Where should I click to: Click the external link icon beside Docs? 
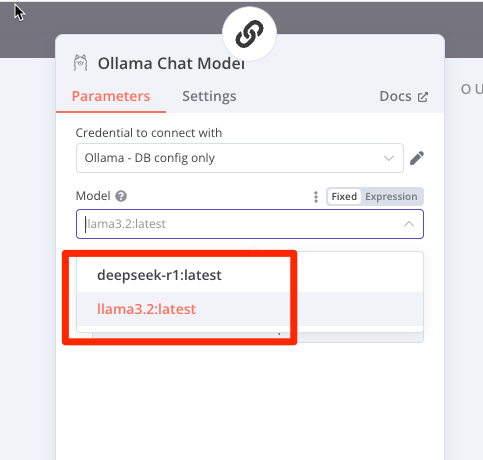click(x=423, y=97)
